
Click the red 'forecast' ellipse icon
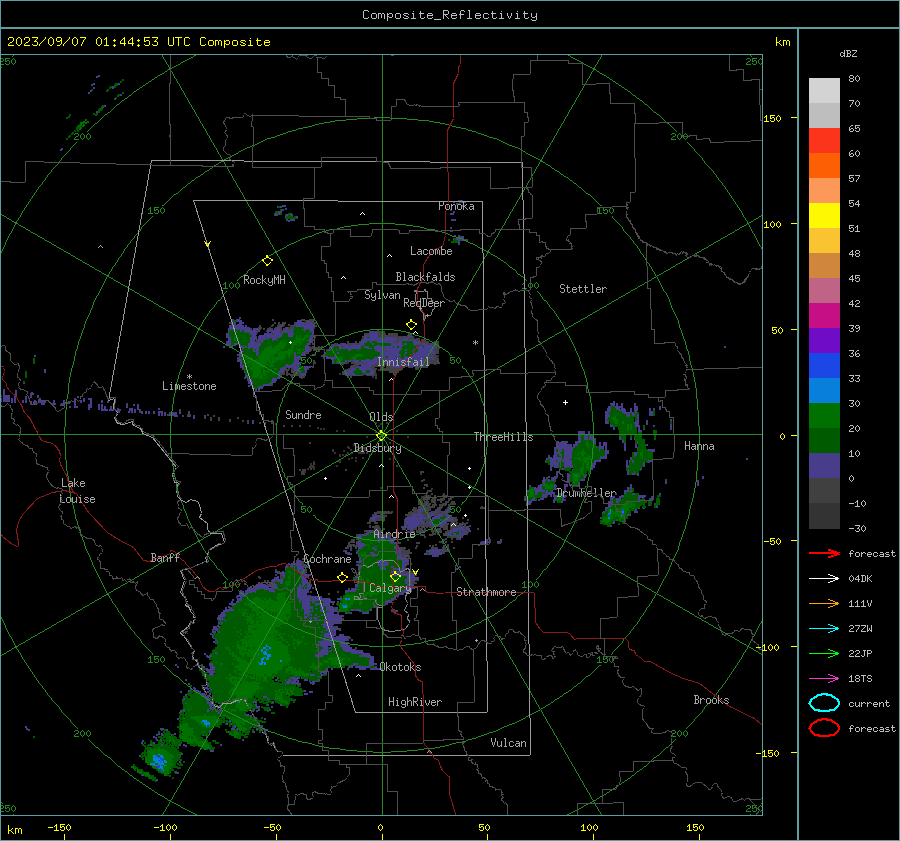pyautogui.click(x=824, y=728)
